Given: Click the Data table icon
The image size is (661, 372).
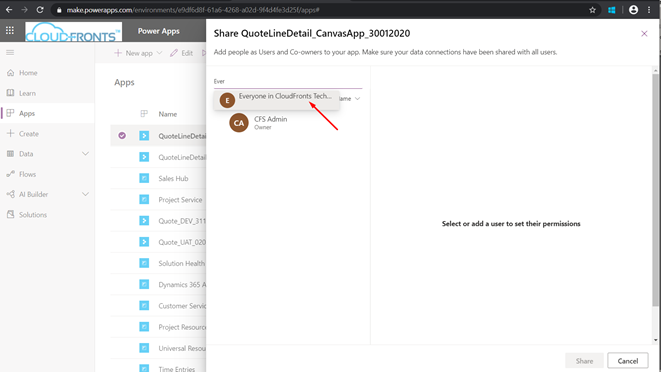Looking at the screenshot, I should (x=11, y=154).
